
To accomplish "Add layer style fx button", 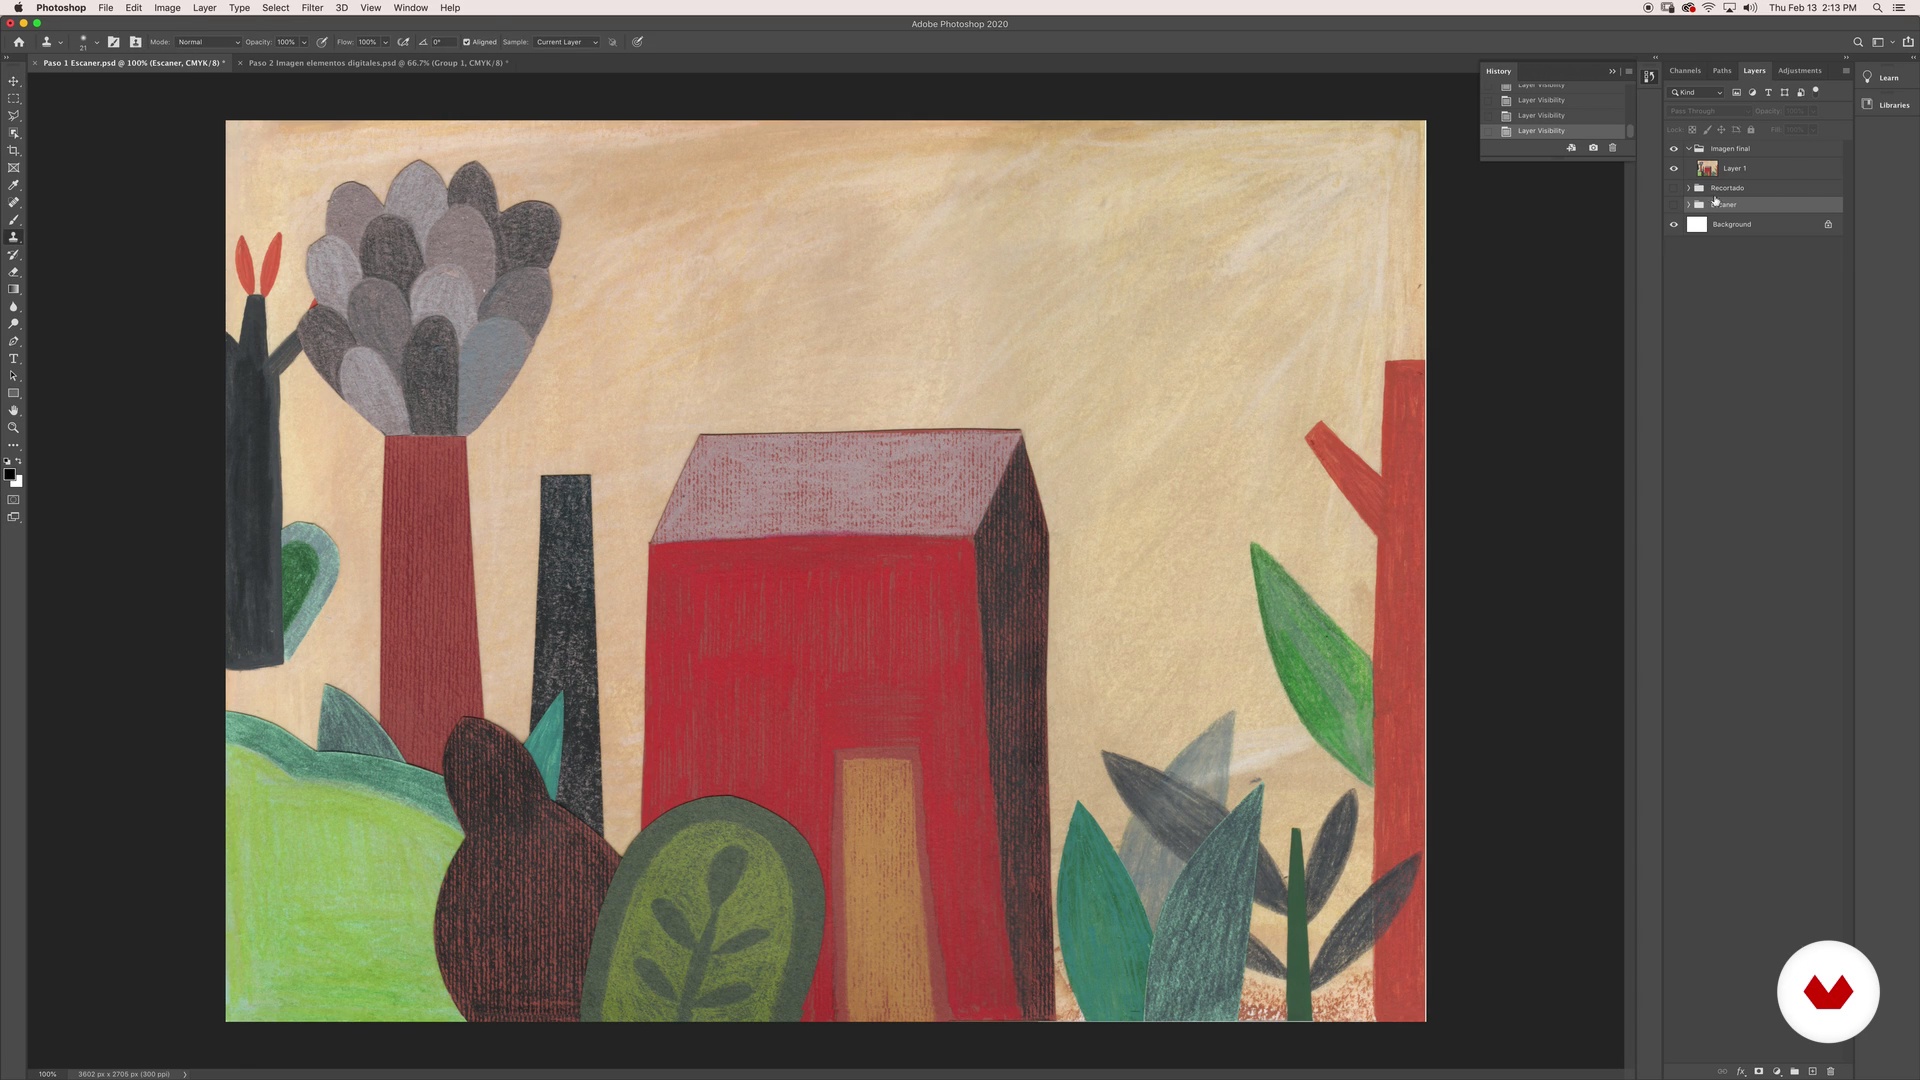I will (x=1741, y=1071).
